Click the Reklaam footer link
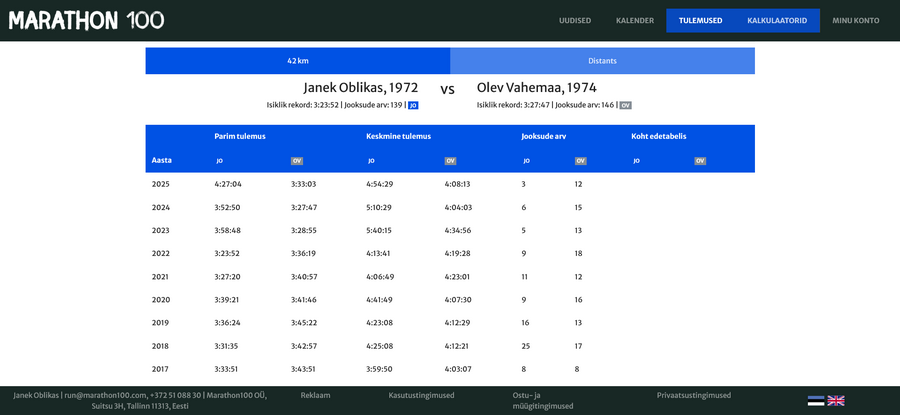 [x=315, y=395]
